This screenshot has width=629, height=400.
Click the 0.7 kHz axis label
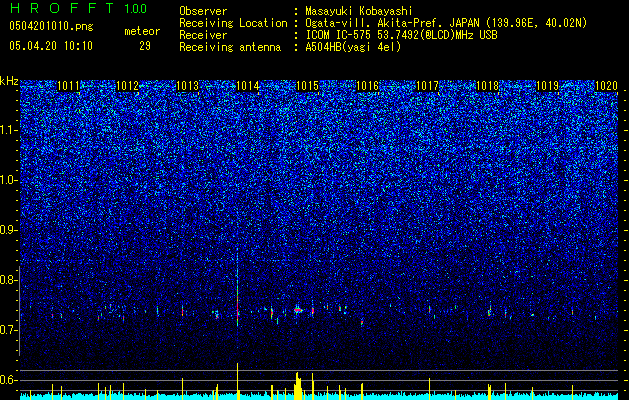(9, 330)
